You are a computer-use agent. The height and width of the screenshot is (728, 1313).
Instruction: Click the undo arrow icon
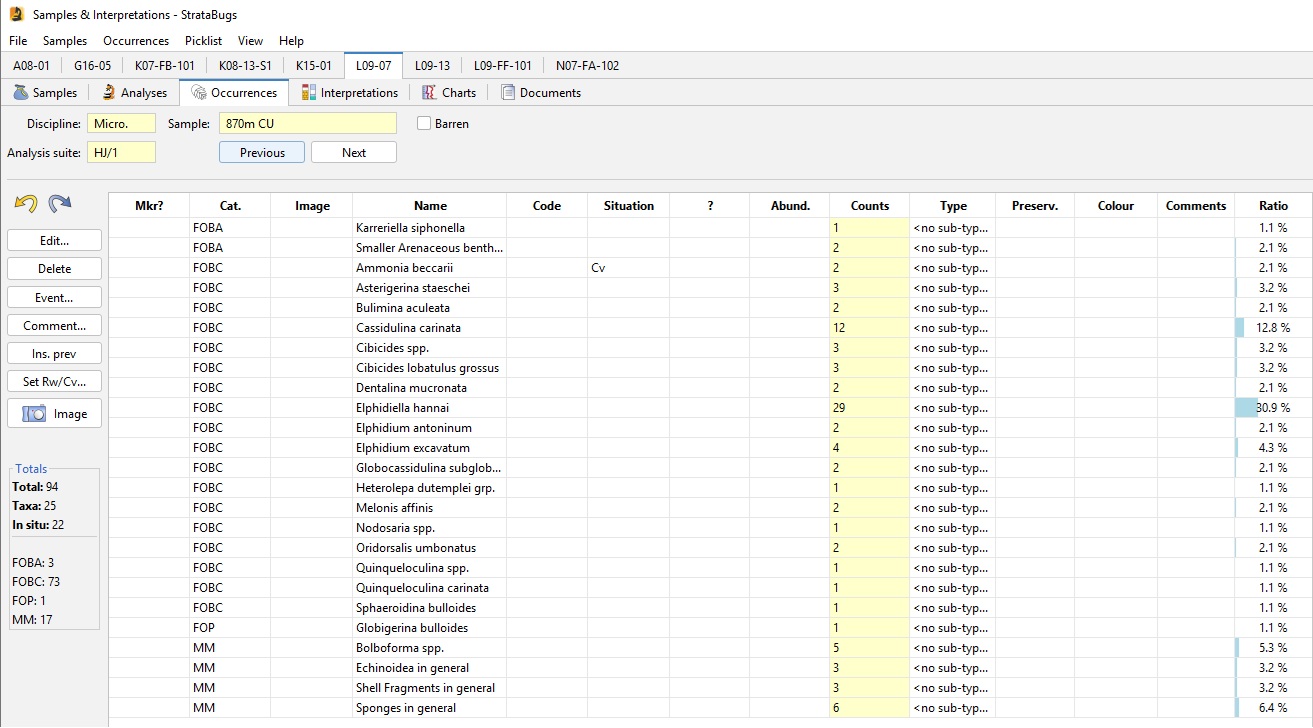point(26,204)
